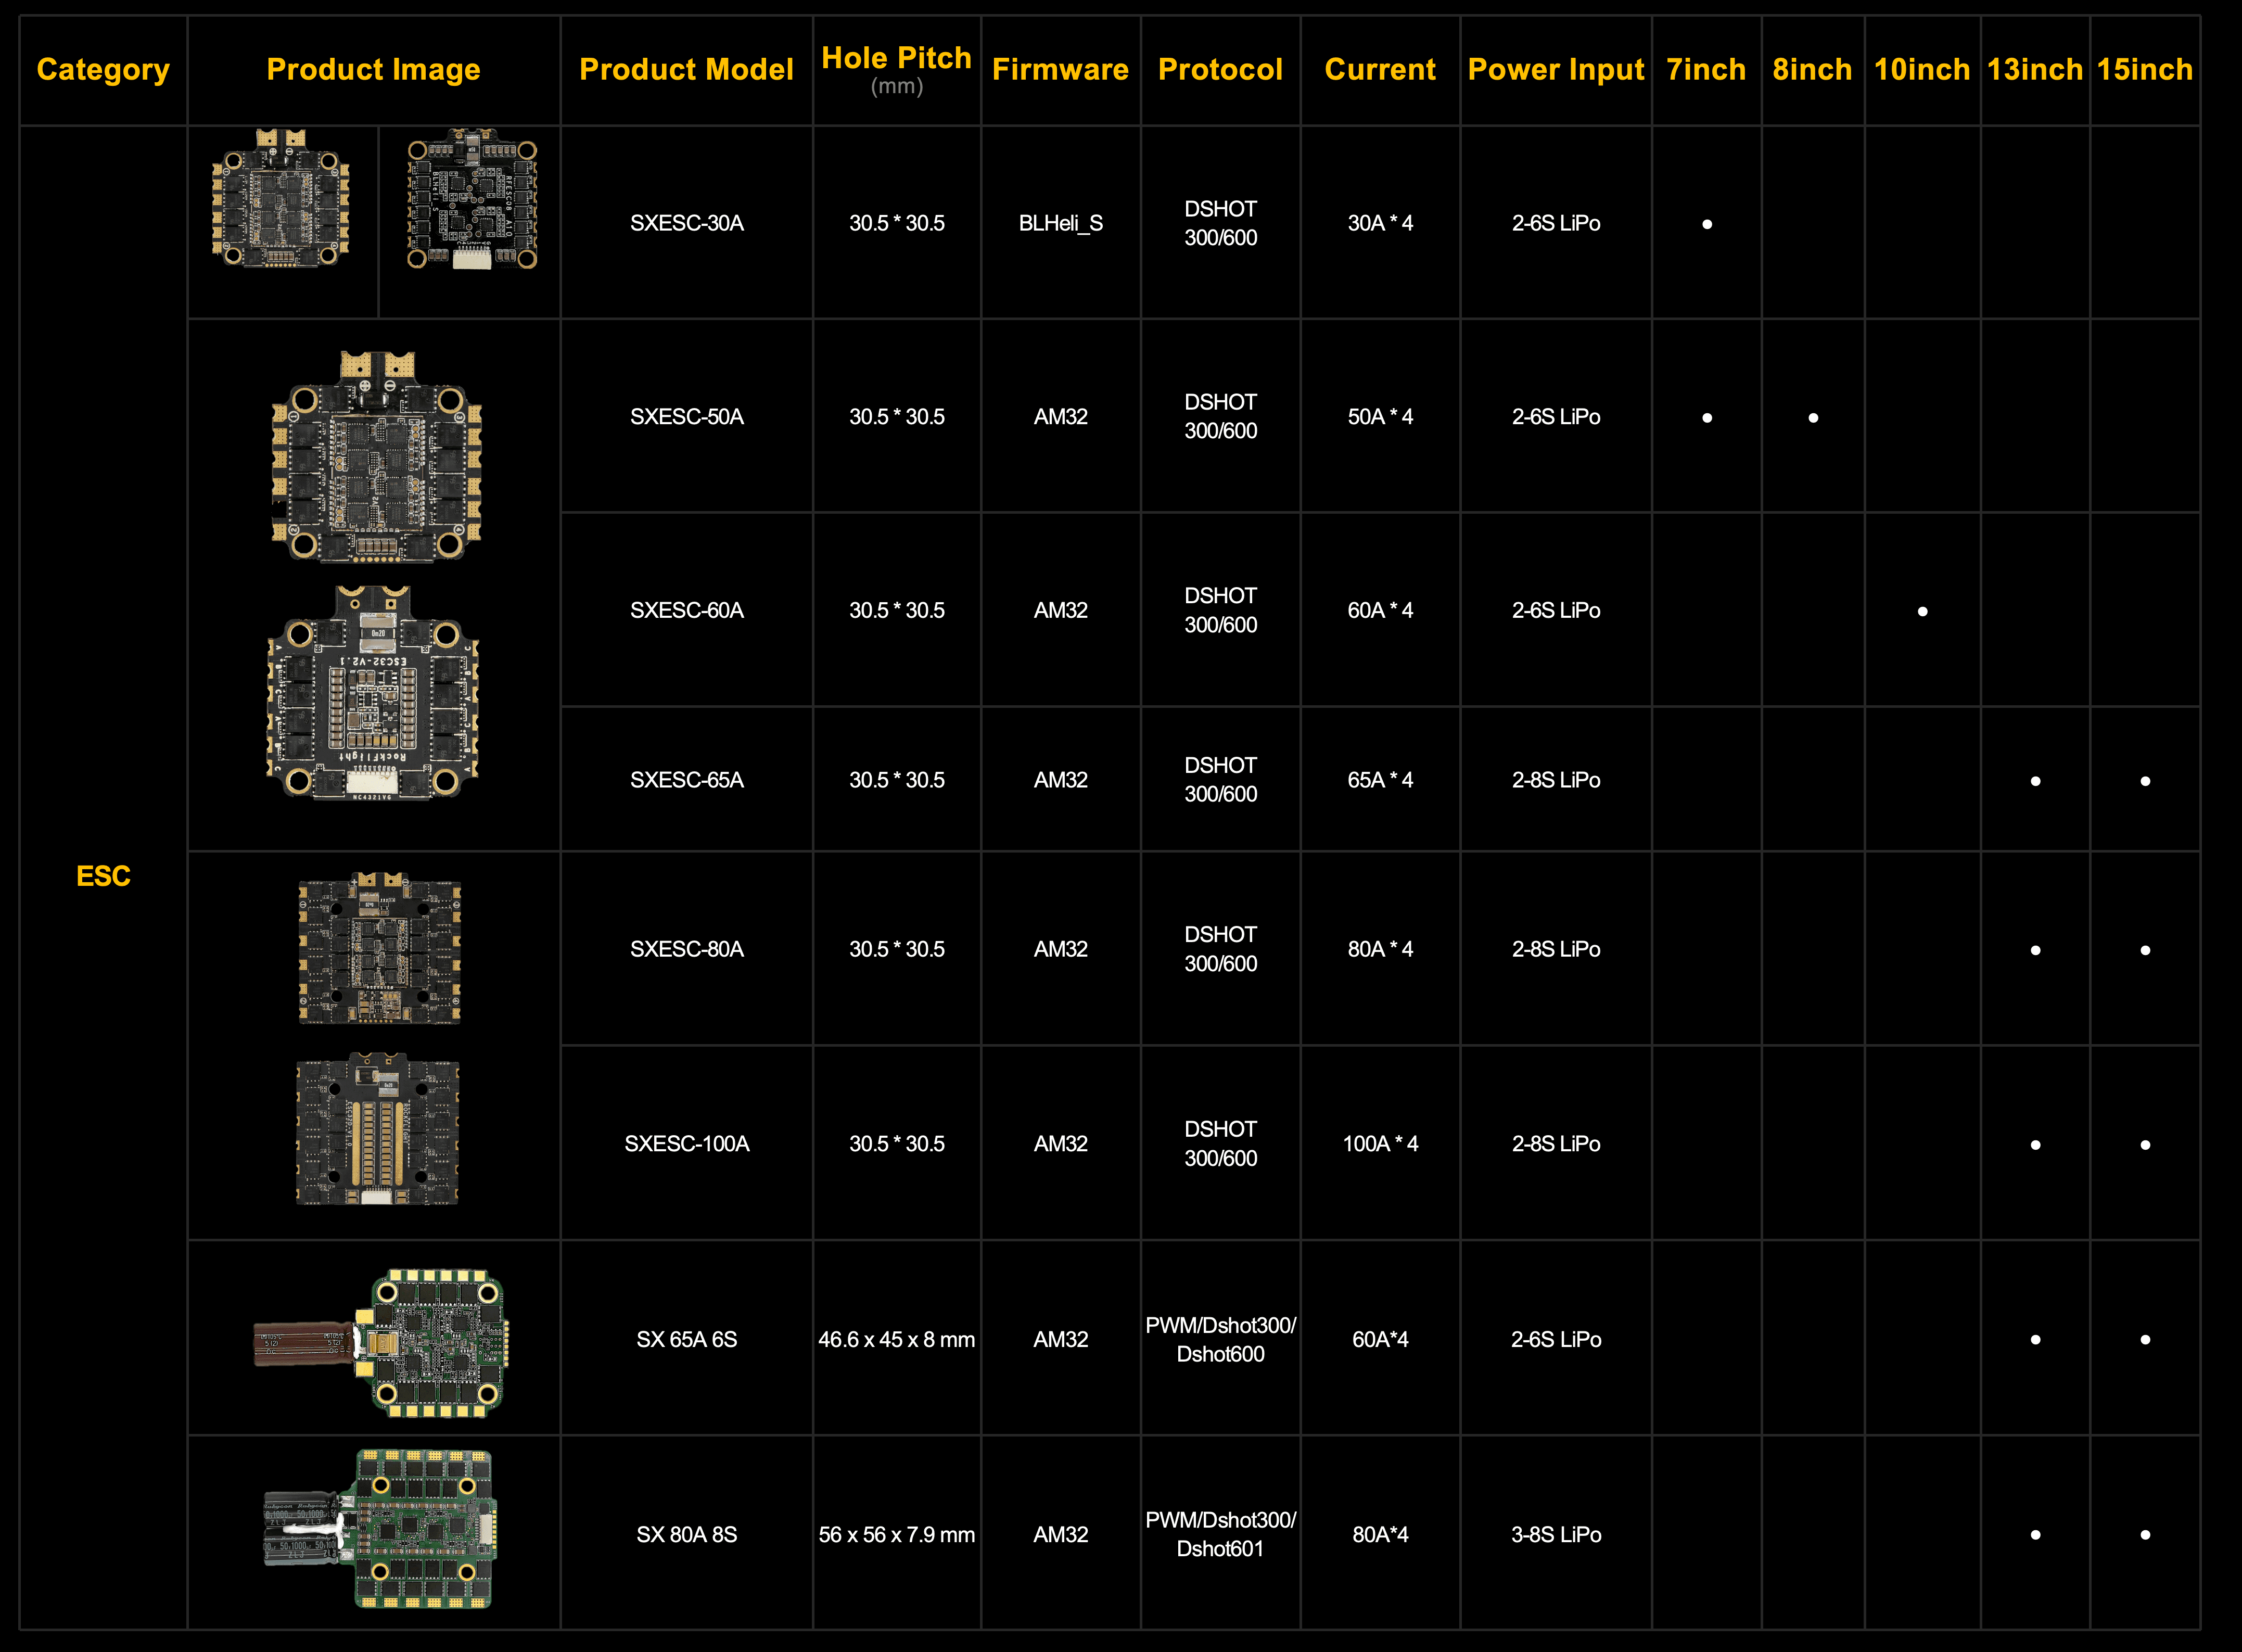Click the Power Input column header
The image size is (2242, 1652).
click(x=1555, y=69)
